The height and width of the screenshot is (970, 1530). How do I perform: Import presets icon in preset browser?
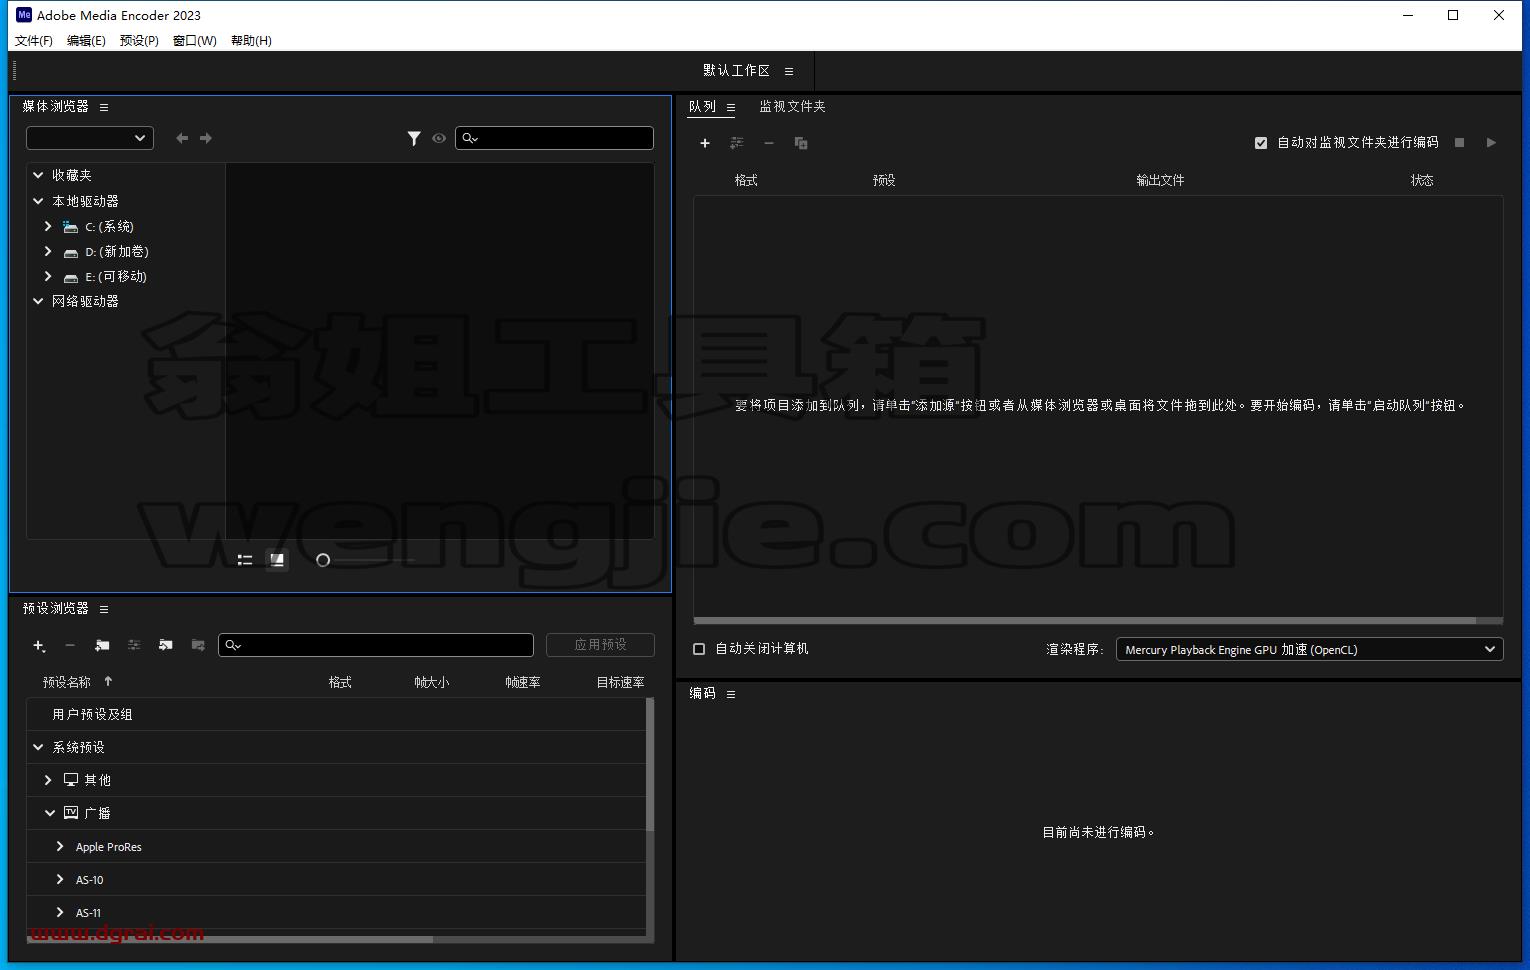tap(166, 645)
